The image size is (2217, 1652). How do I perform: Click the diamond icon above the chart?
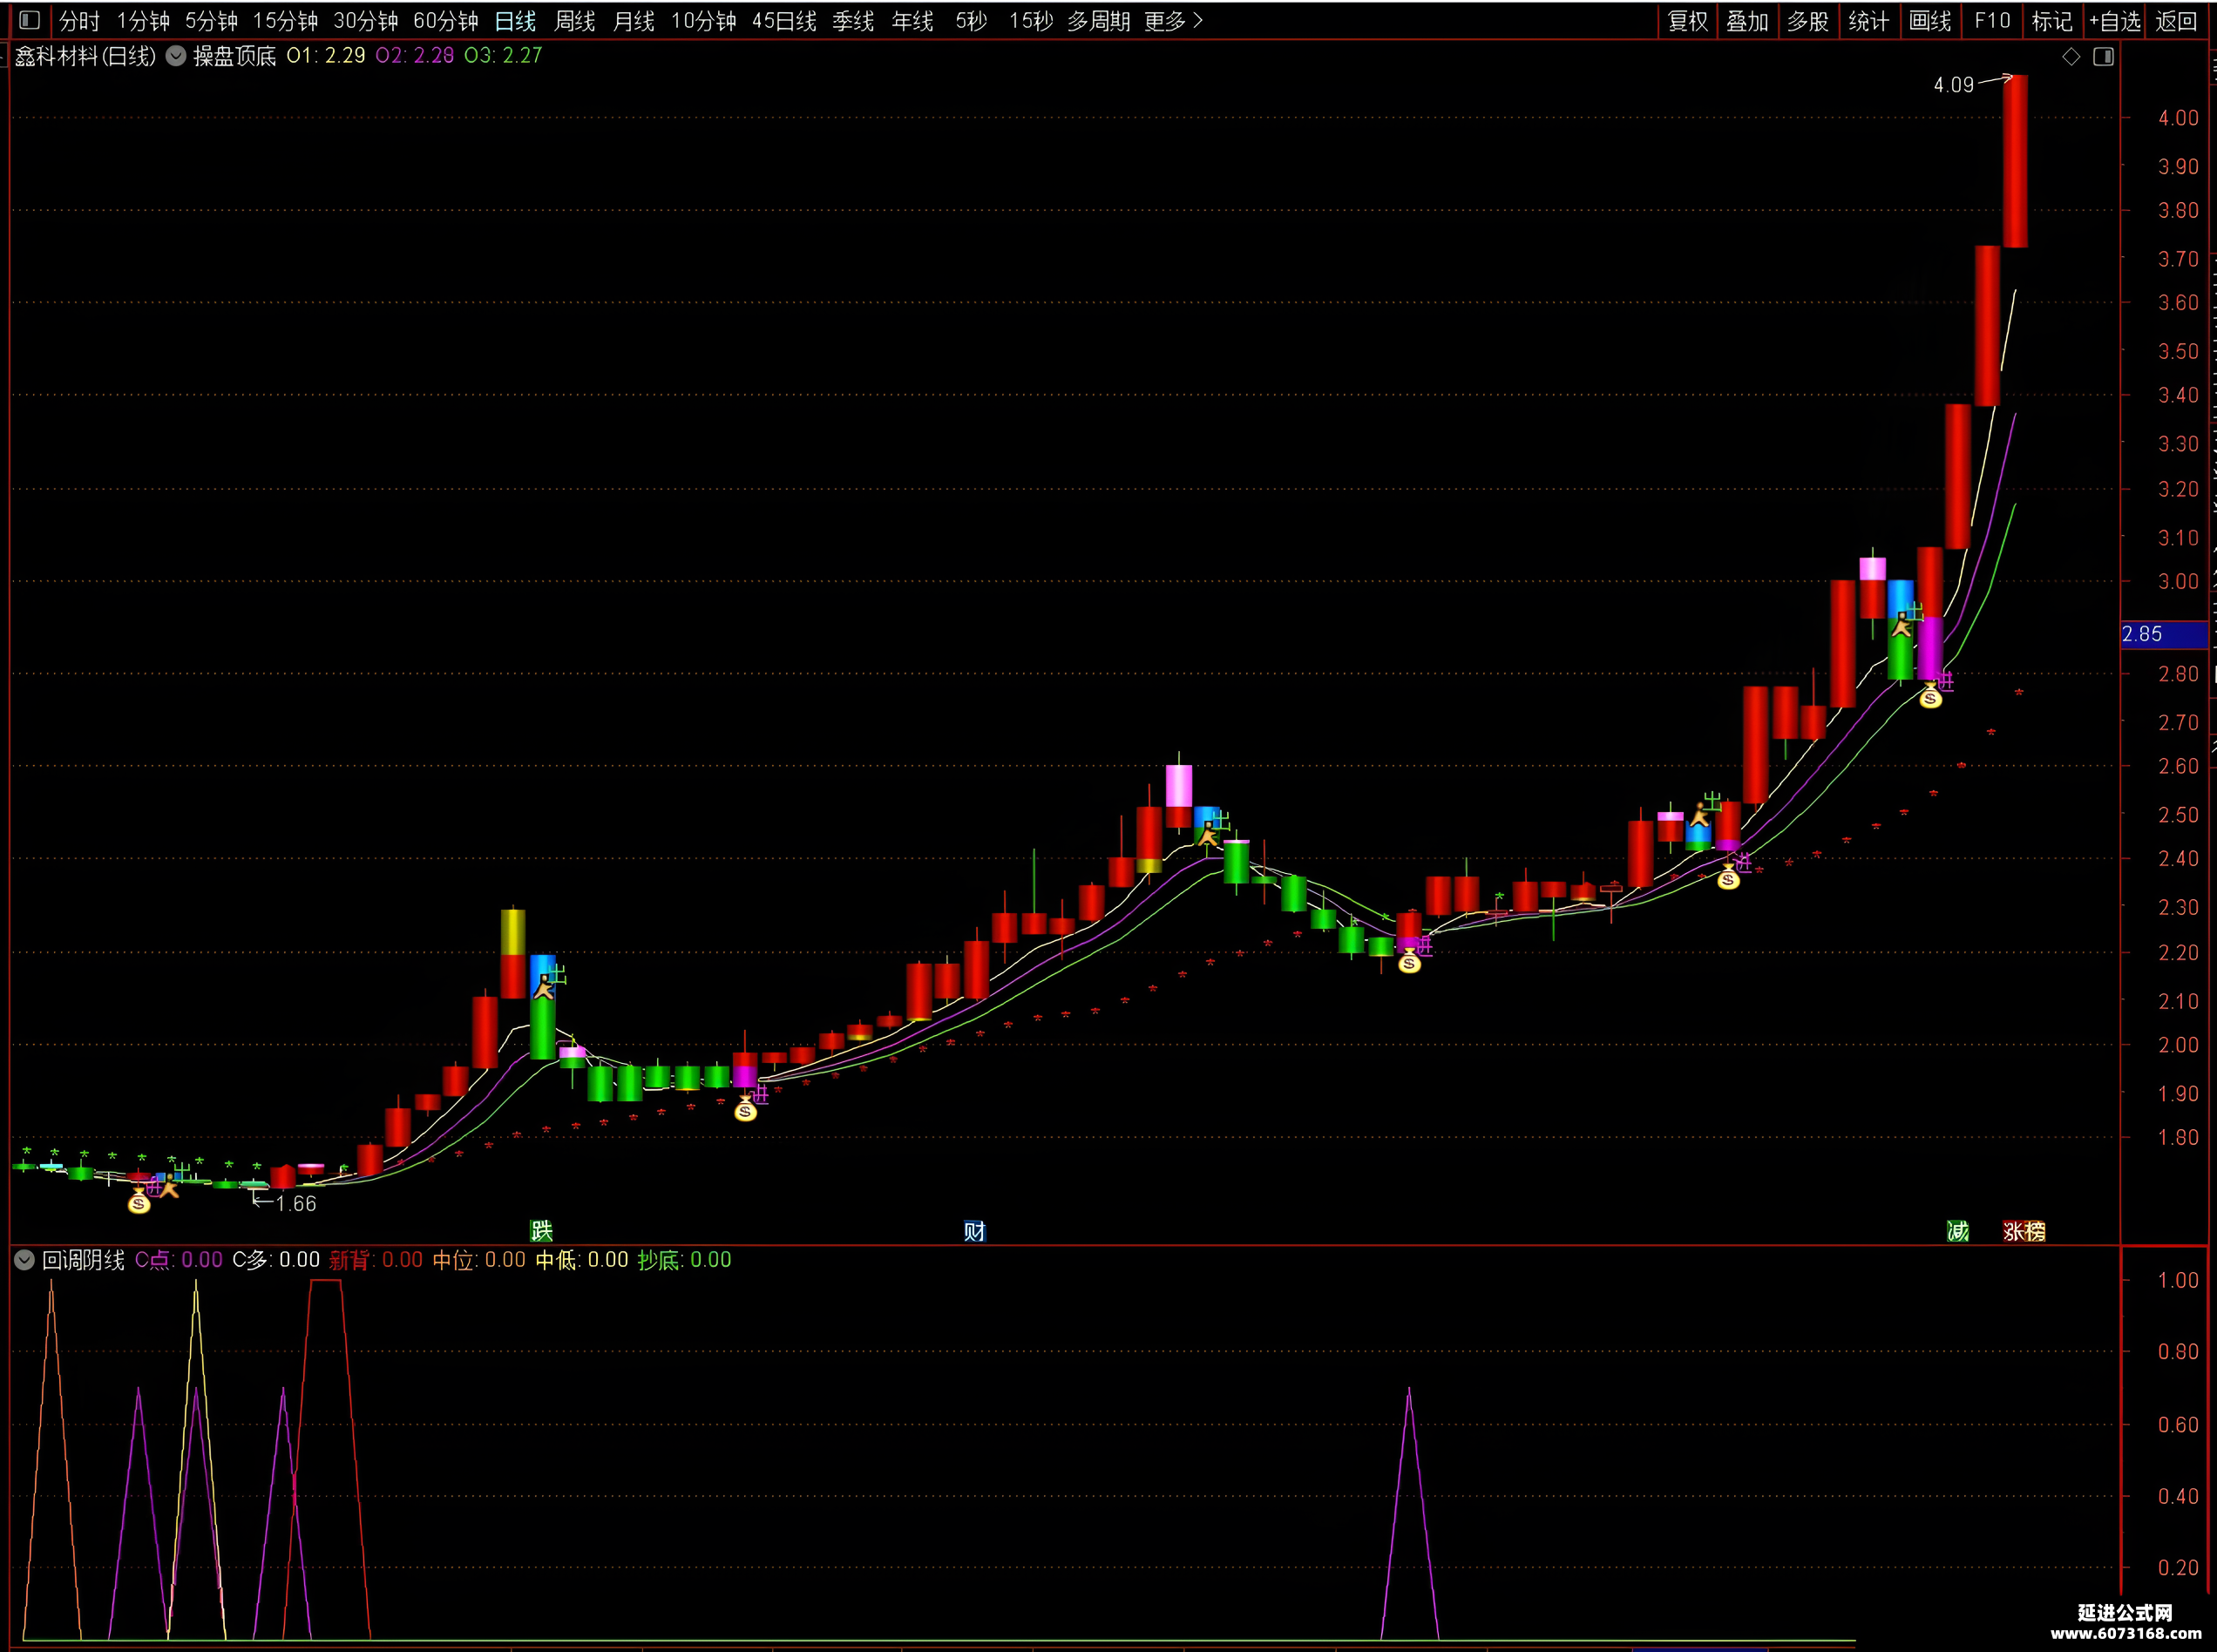[x=2071, y=57]
